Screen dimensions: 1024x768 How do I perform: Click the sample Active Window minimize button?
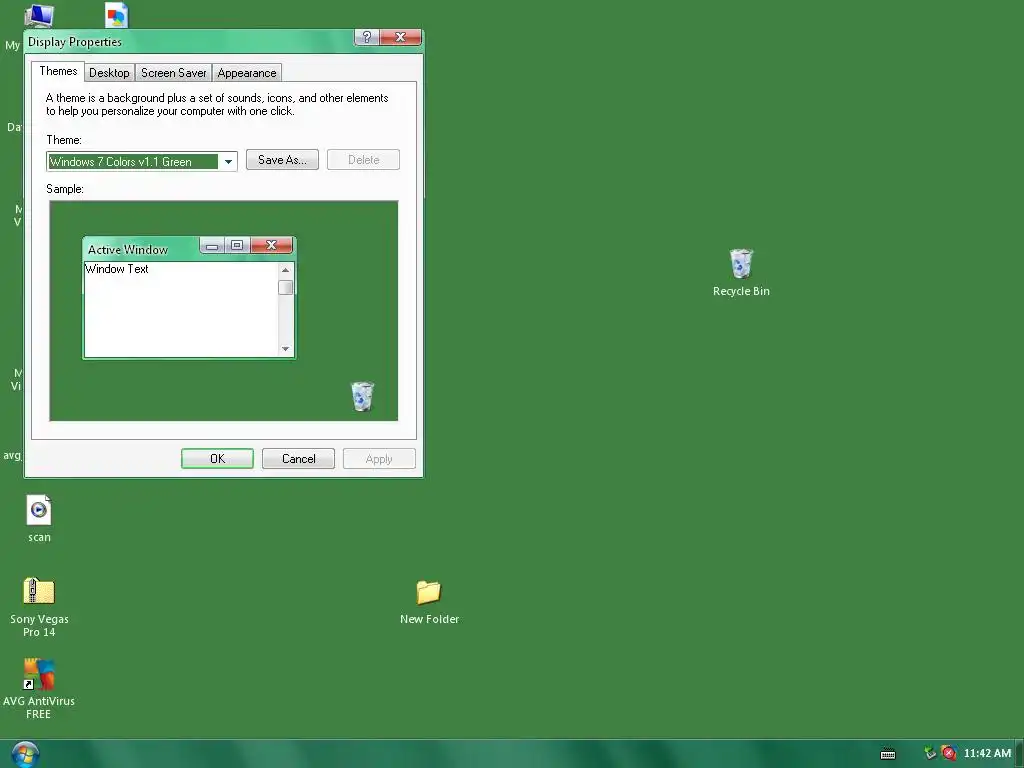212,246
